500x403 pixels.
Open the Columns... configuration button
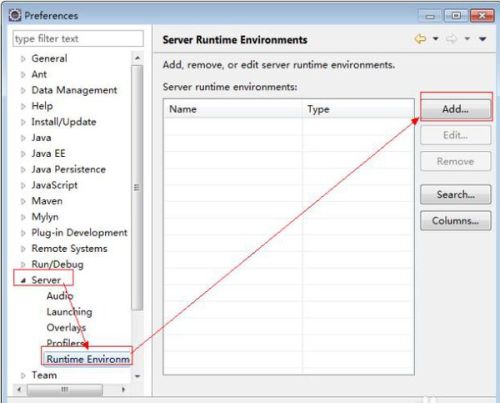[x=455, y=221]
